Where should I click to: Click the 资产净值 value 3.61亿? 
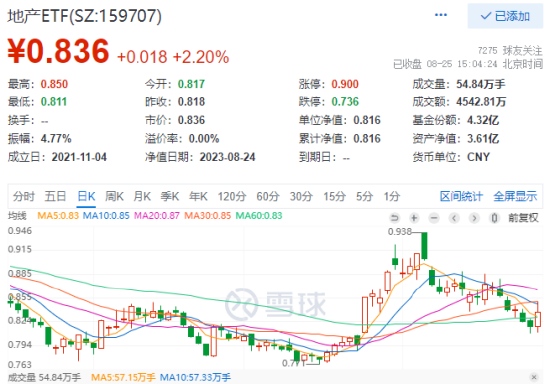483,139
